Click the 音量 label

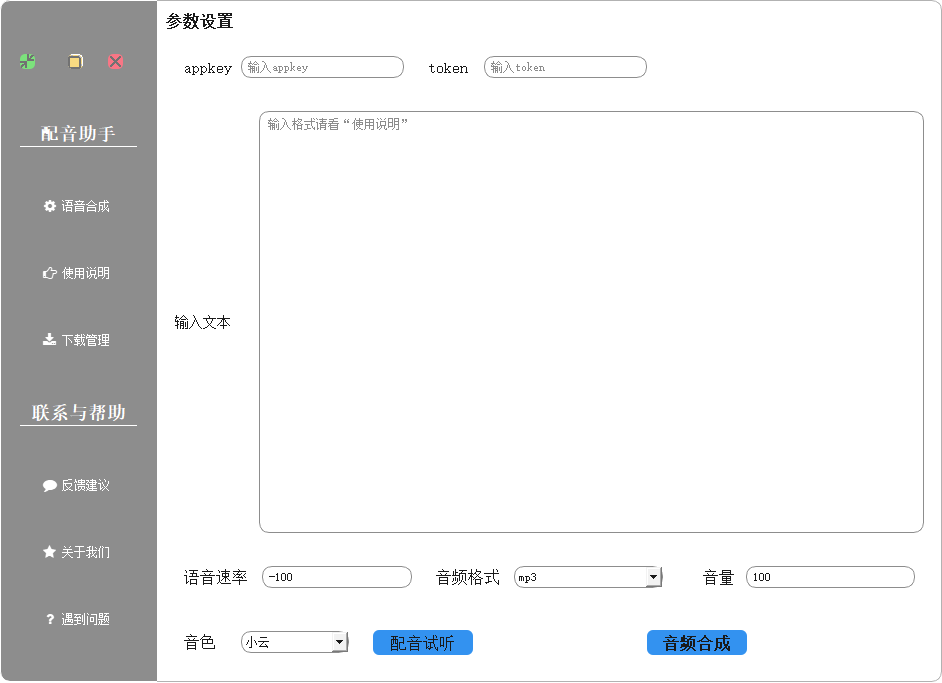719,577
